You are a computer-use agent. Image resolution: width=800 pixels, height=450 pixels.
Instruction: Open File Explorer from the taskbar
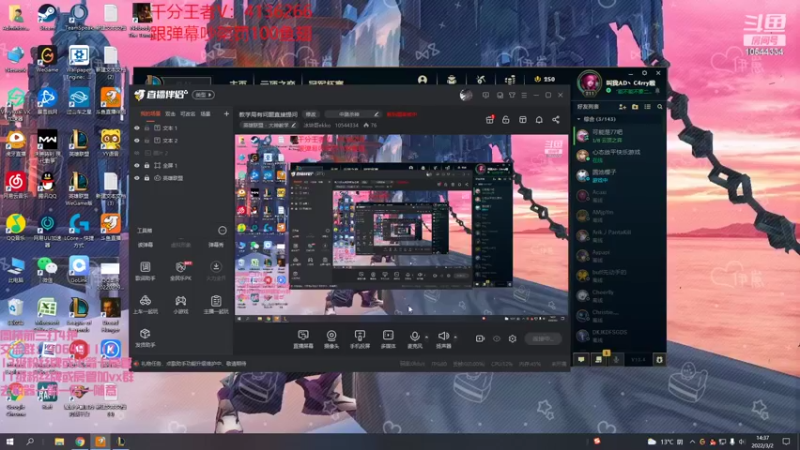coord(59,442)
